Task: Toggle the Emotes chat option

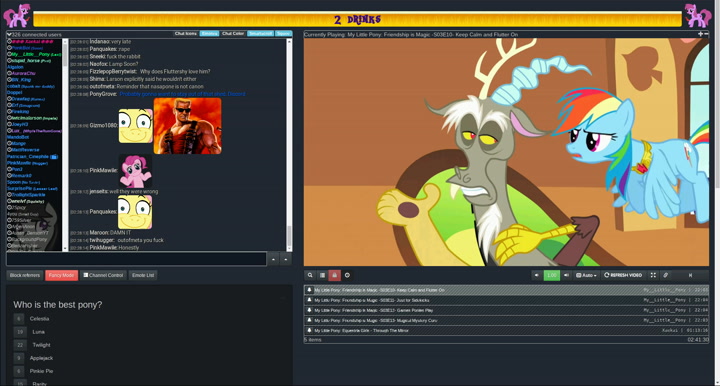Action: 209,34
